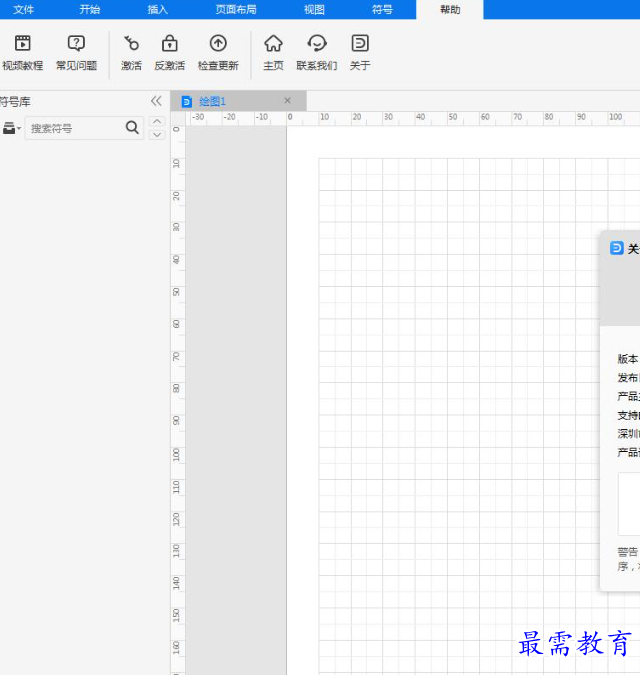Click the magnifier search icon in symbol library

pos(132,127)
